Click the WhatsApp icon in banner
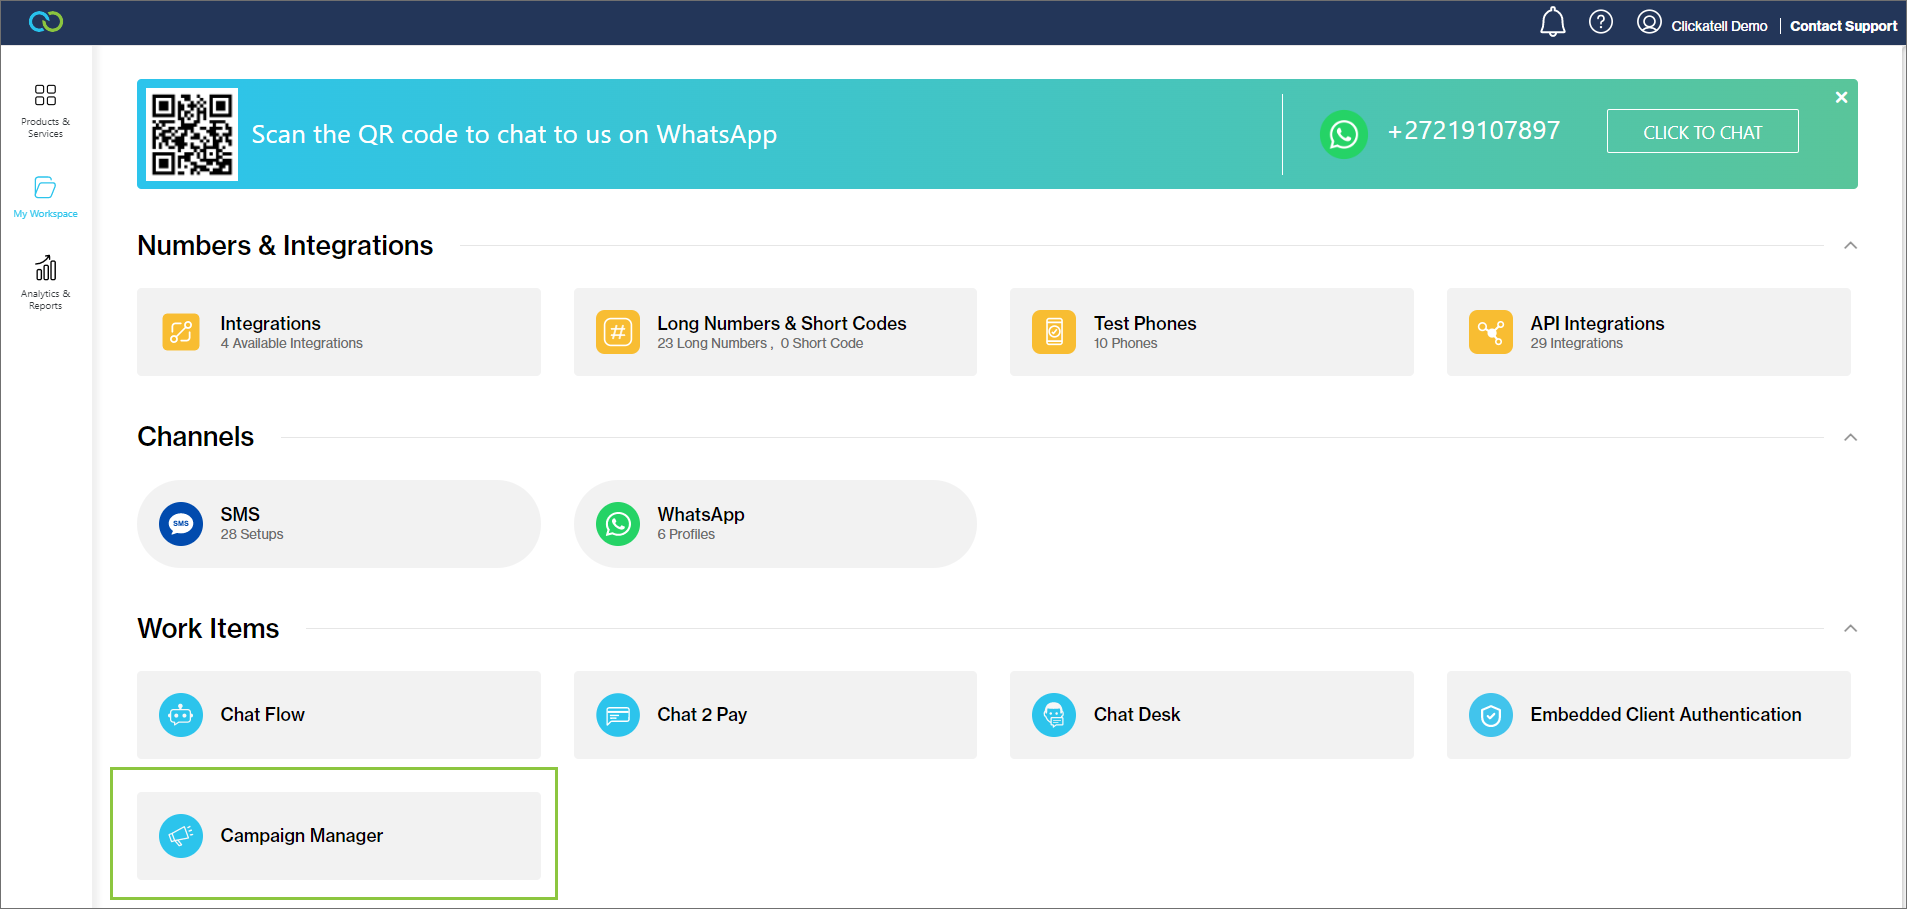Image resolution: width=1907 pixels, height=909 pixels. pos(1343,134)
